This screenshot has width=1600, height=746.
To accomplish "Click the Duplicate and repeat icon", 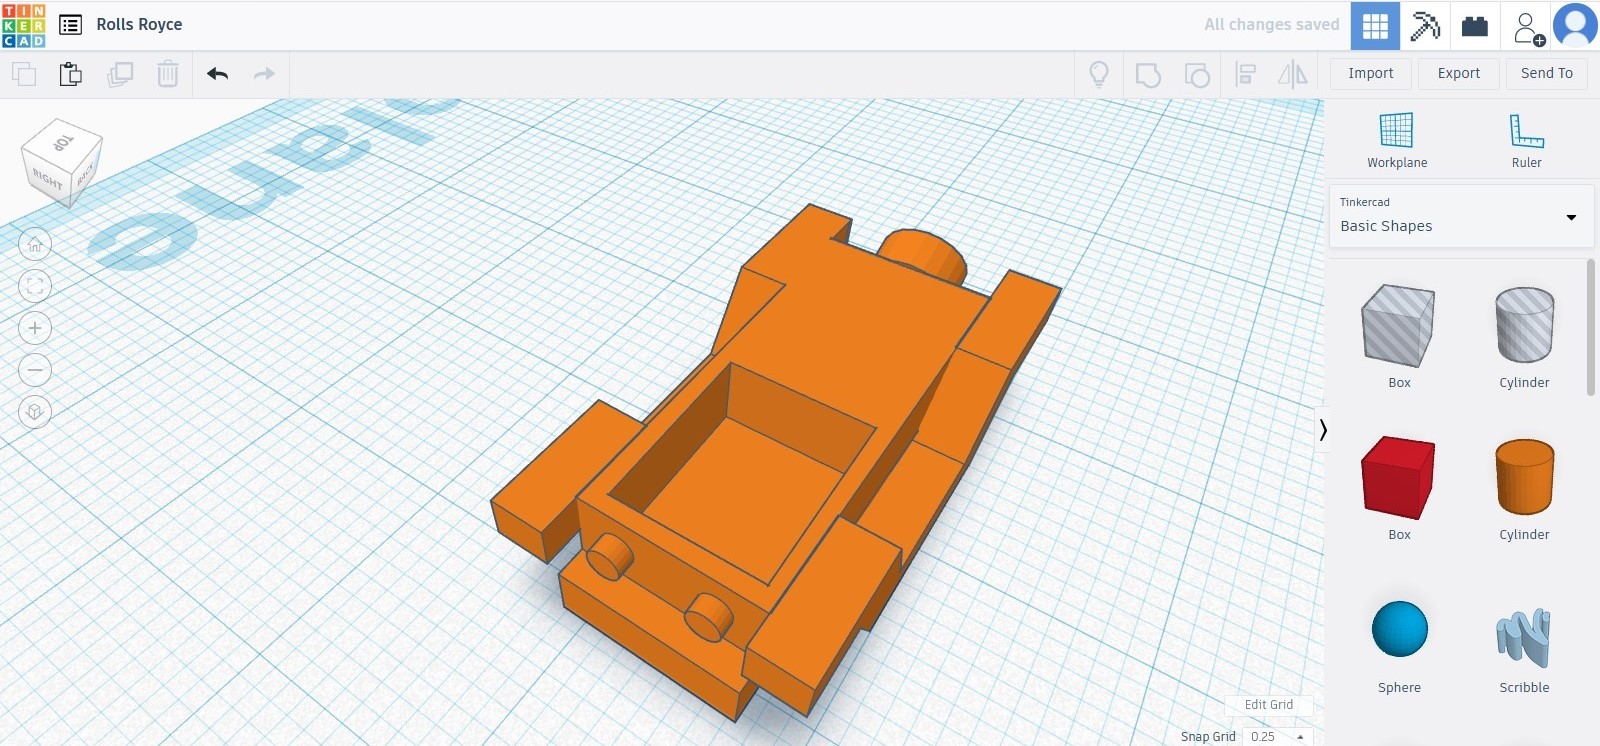I will (x=120, y=74).
